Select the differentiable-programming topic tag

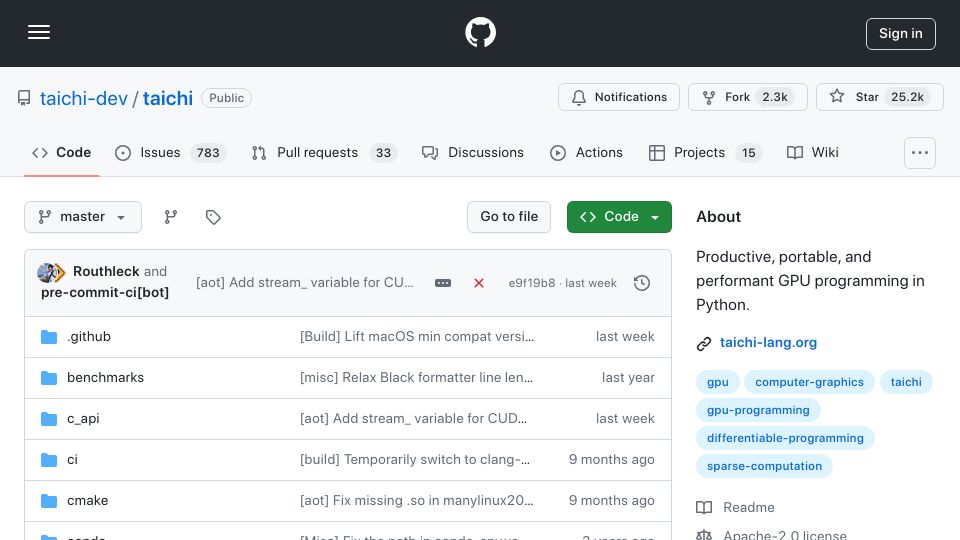(x=785, y=438)
